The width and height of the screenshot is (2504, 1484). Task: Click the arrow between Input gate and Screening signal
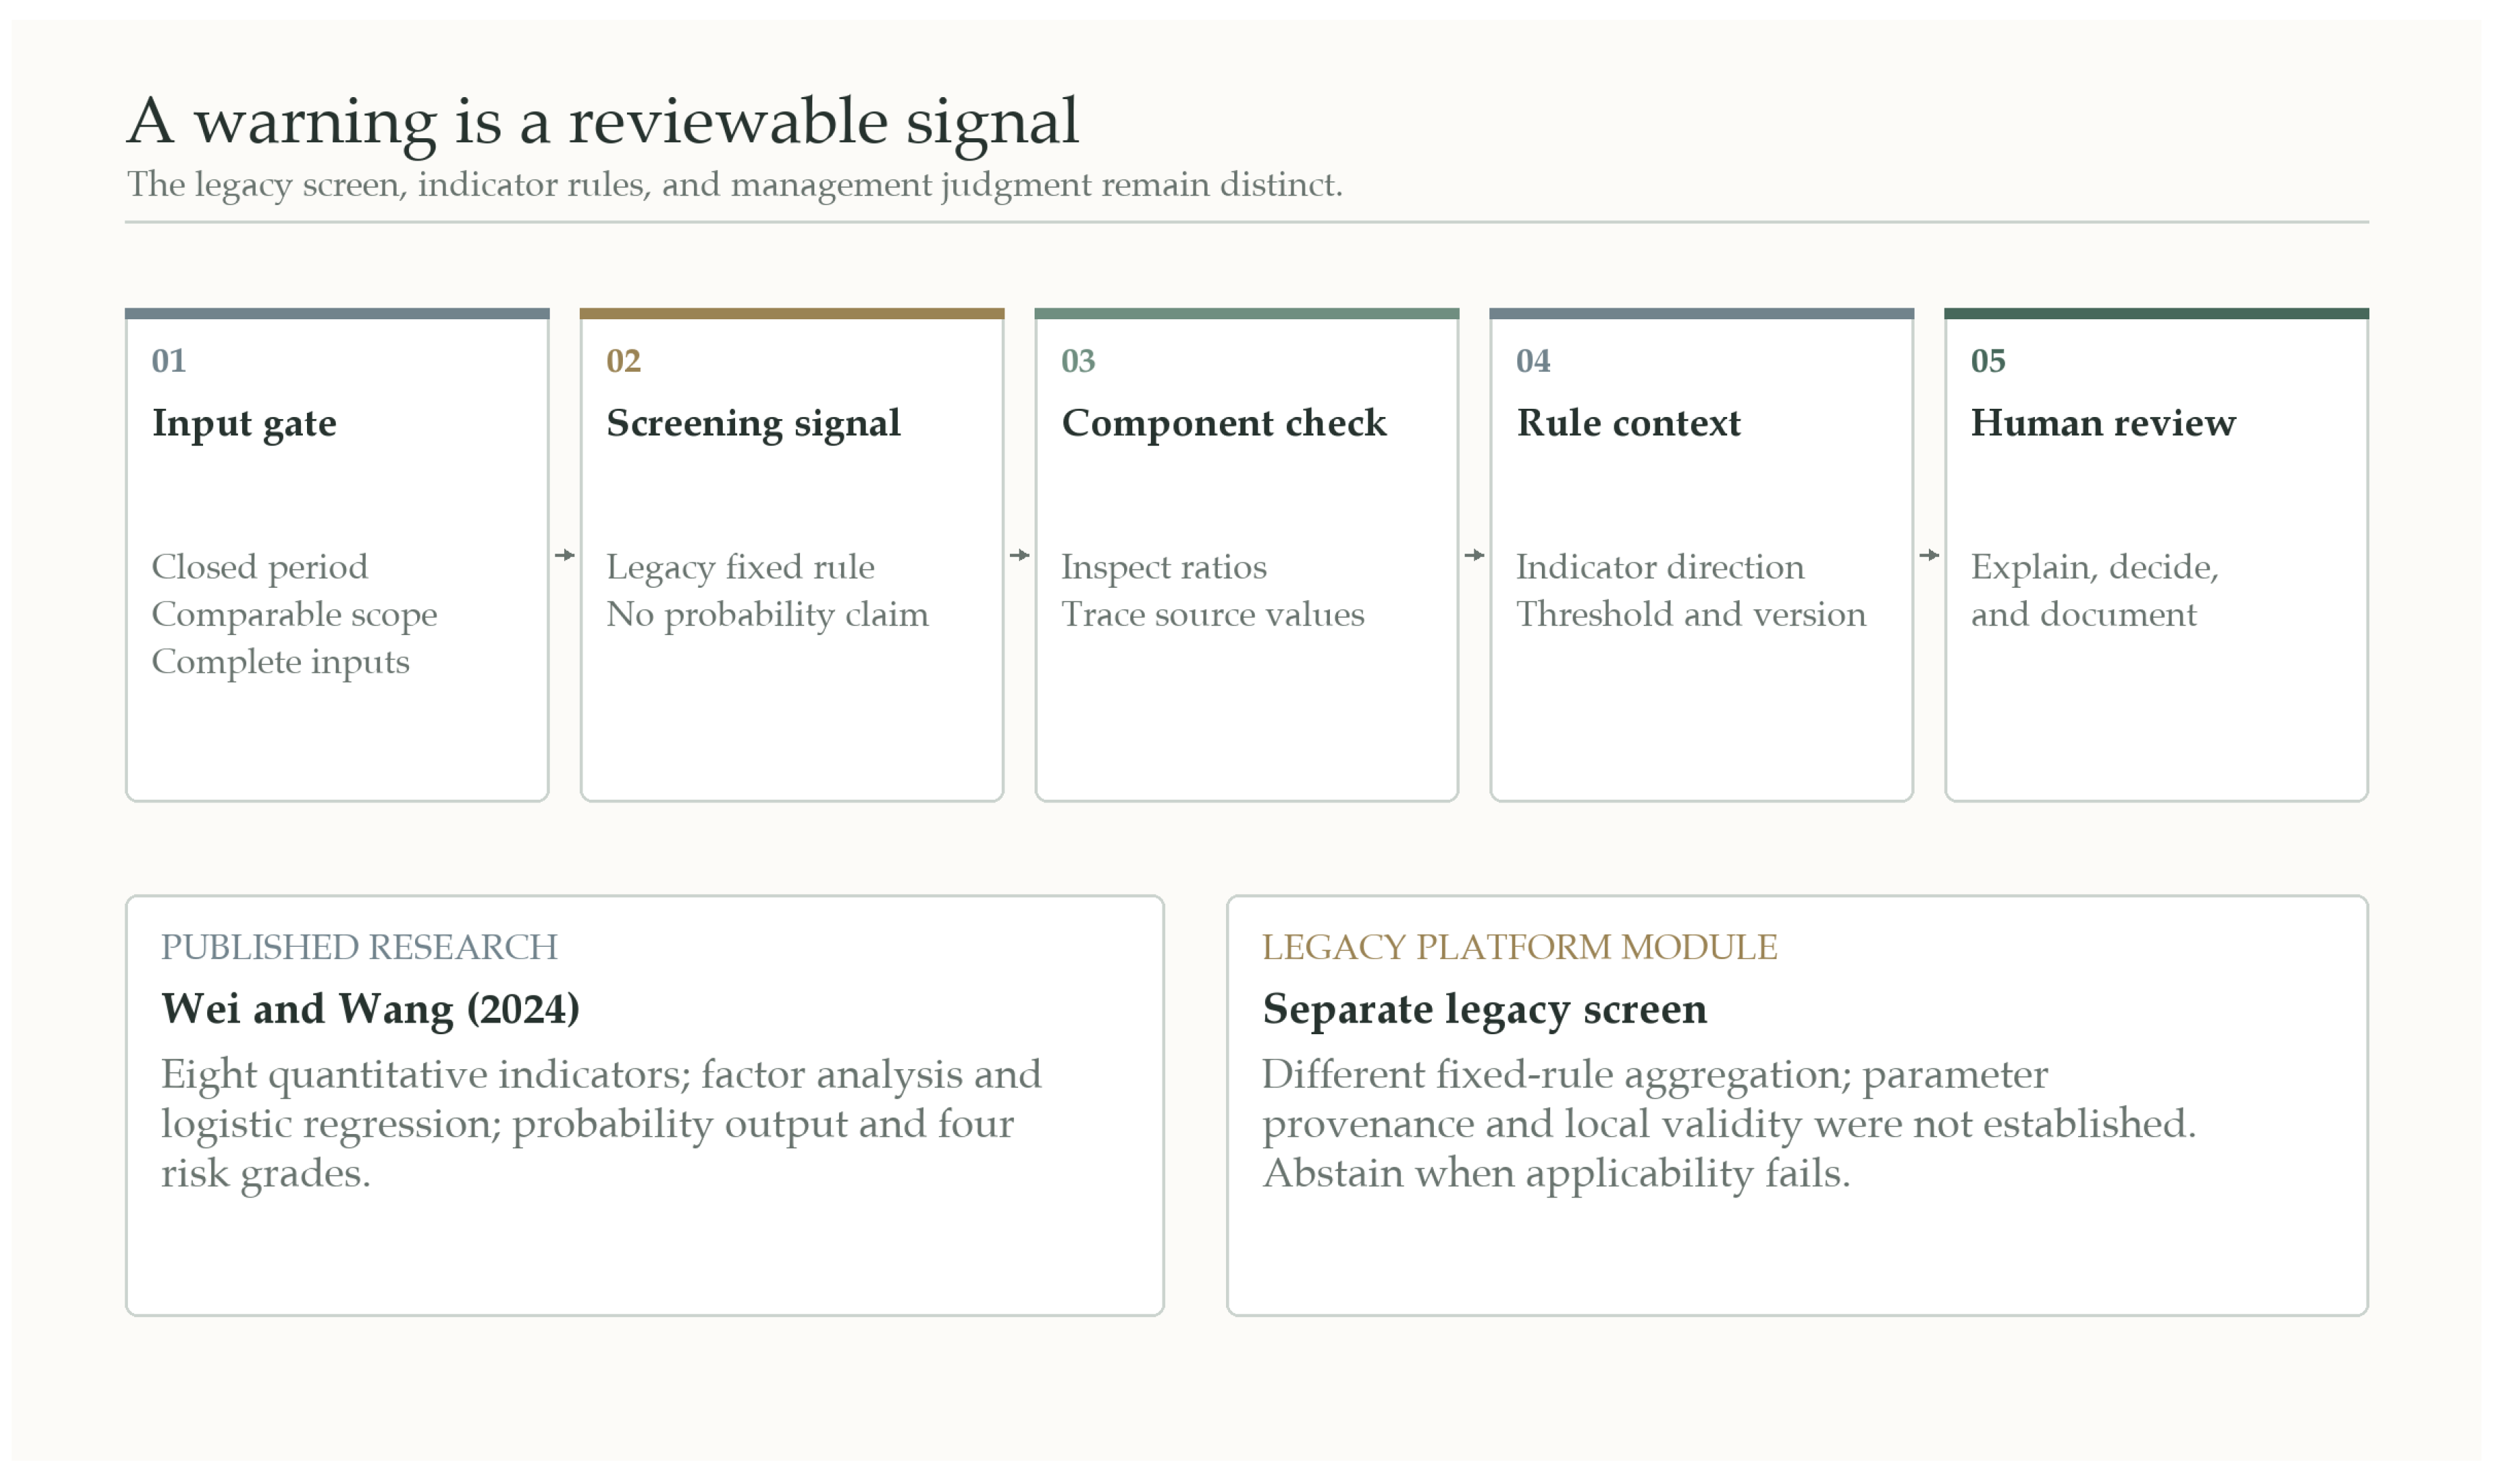click(x=565, y=555)
